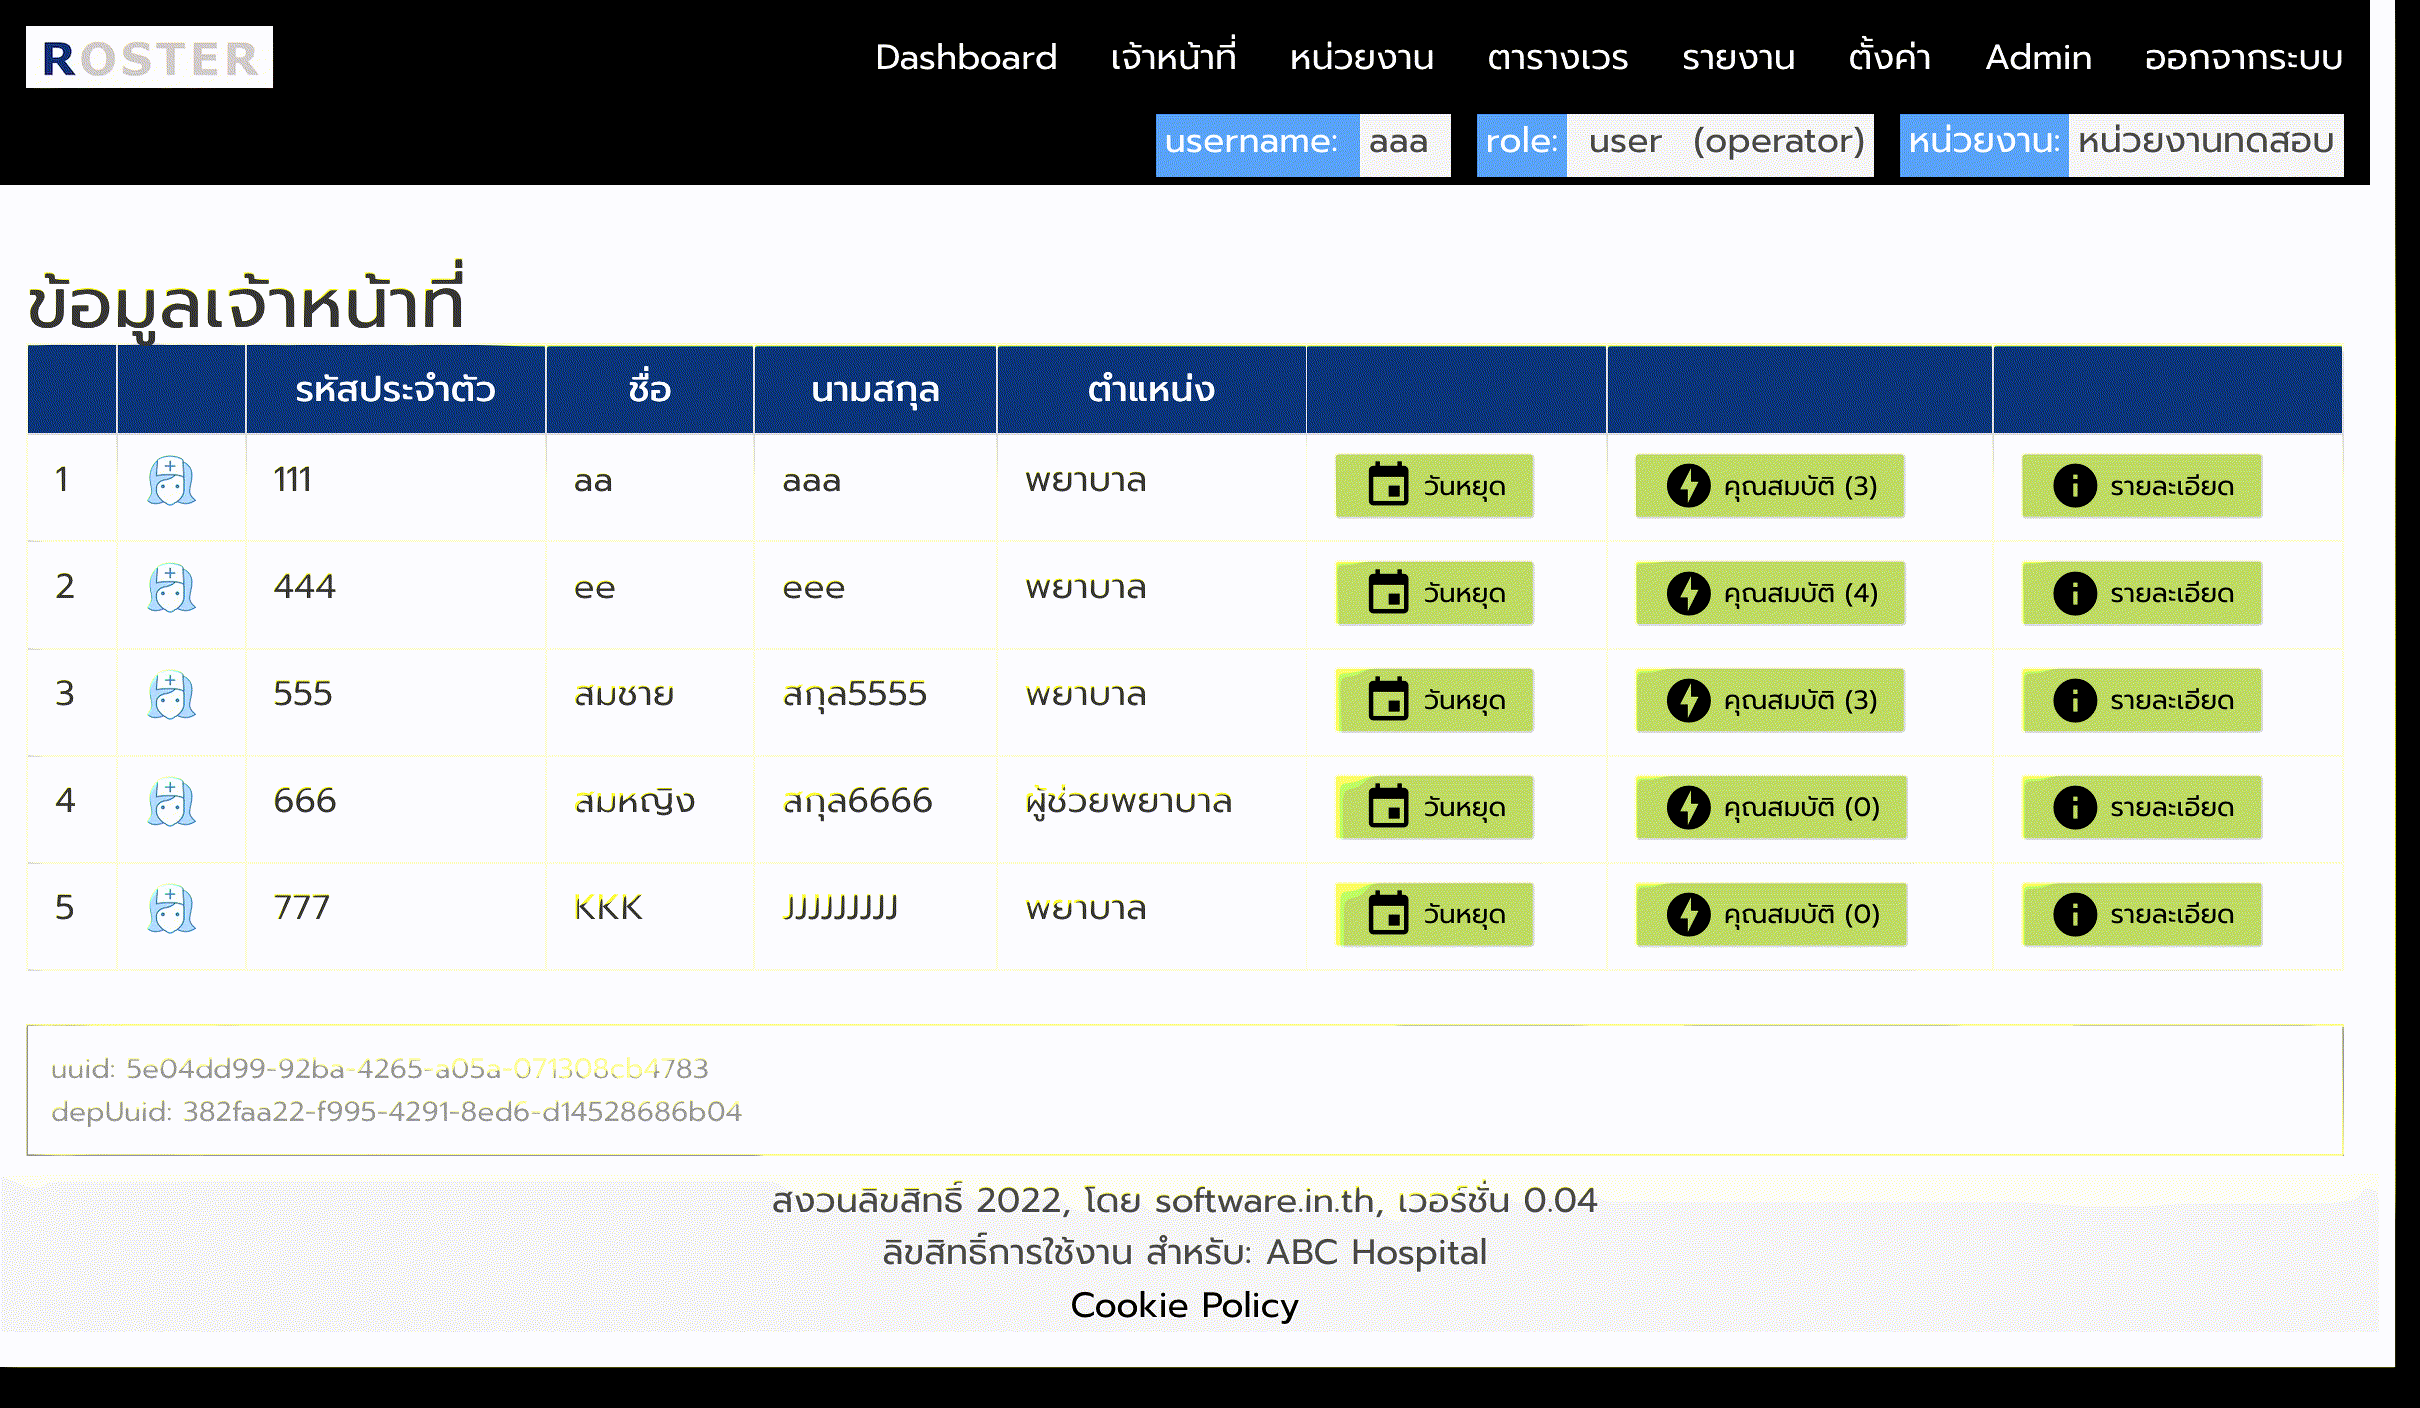Viewport: 2420px width, 1408px height.
Task: Click info icon in row 666 รายละเอียด button
Action: pos(2074,807)
